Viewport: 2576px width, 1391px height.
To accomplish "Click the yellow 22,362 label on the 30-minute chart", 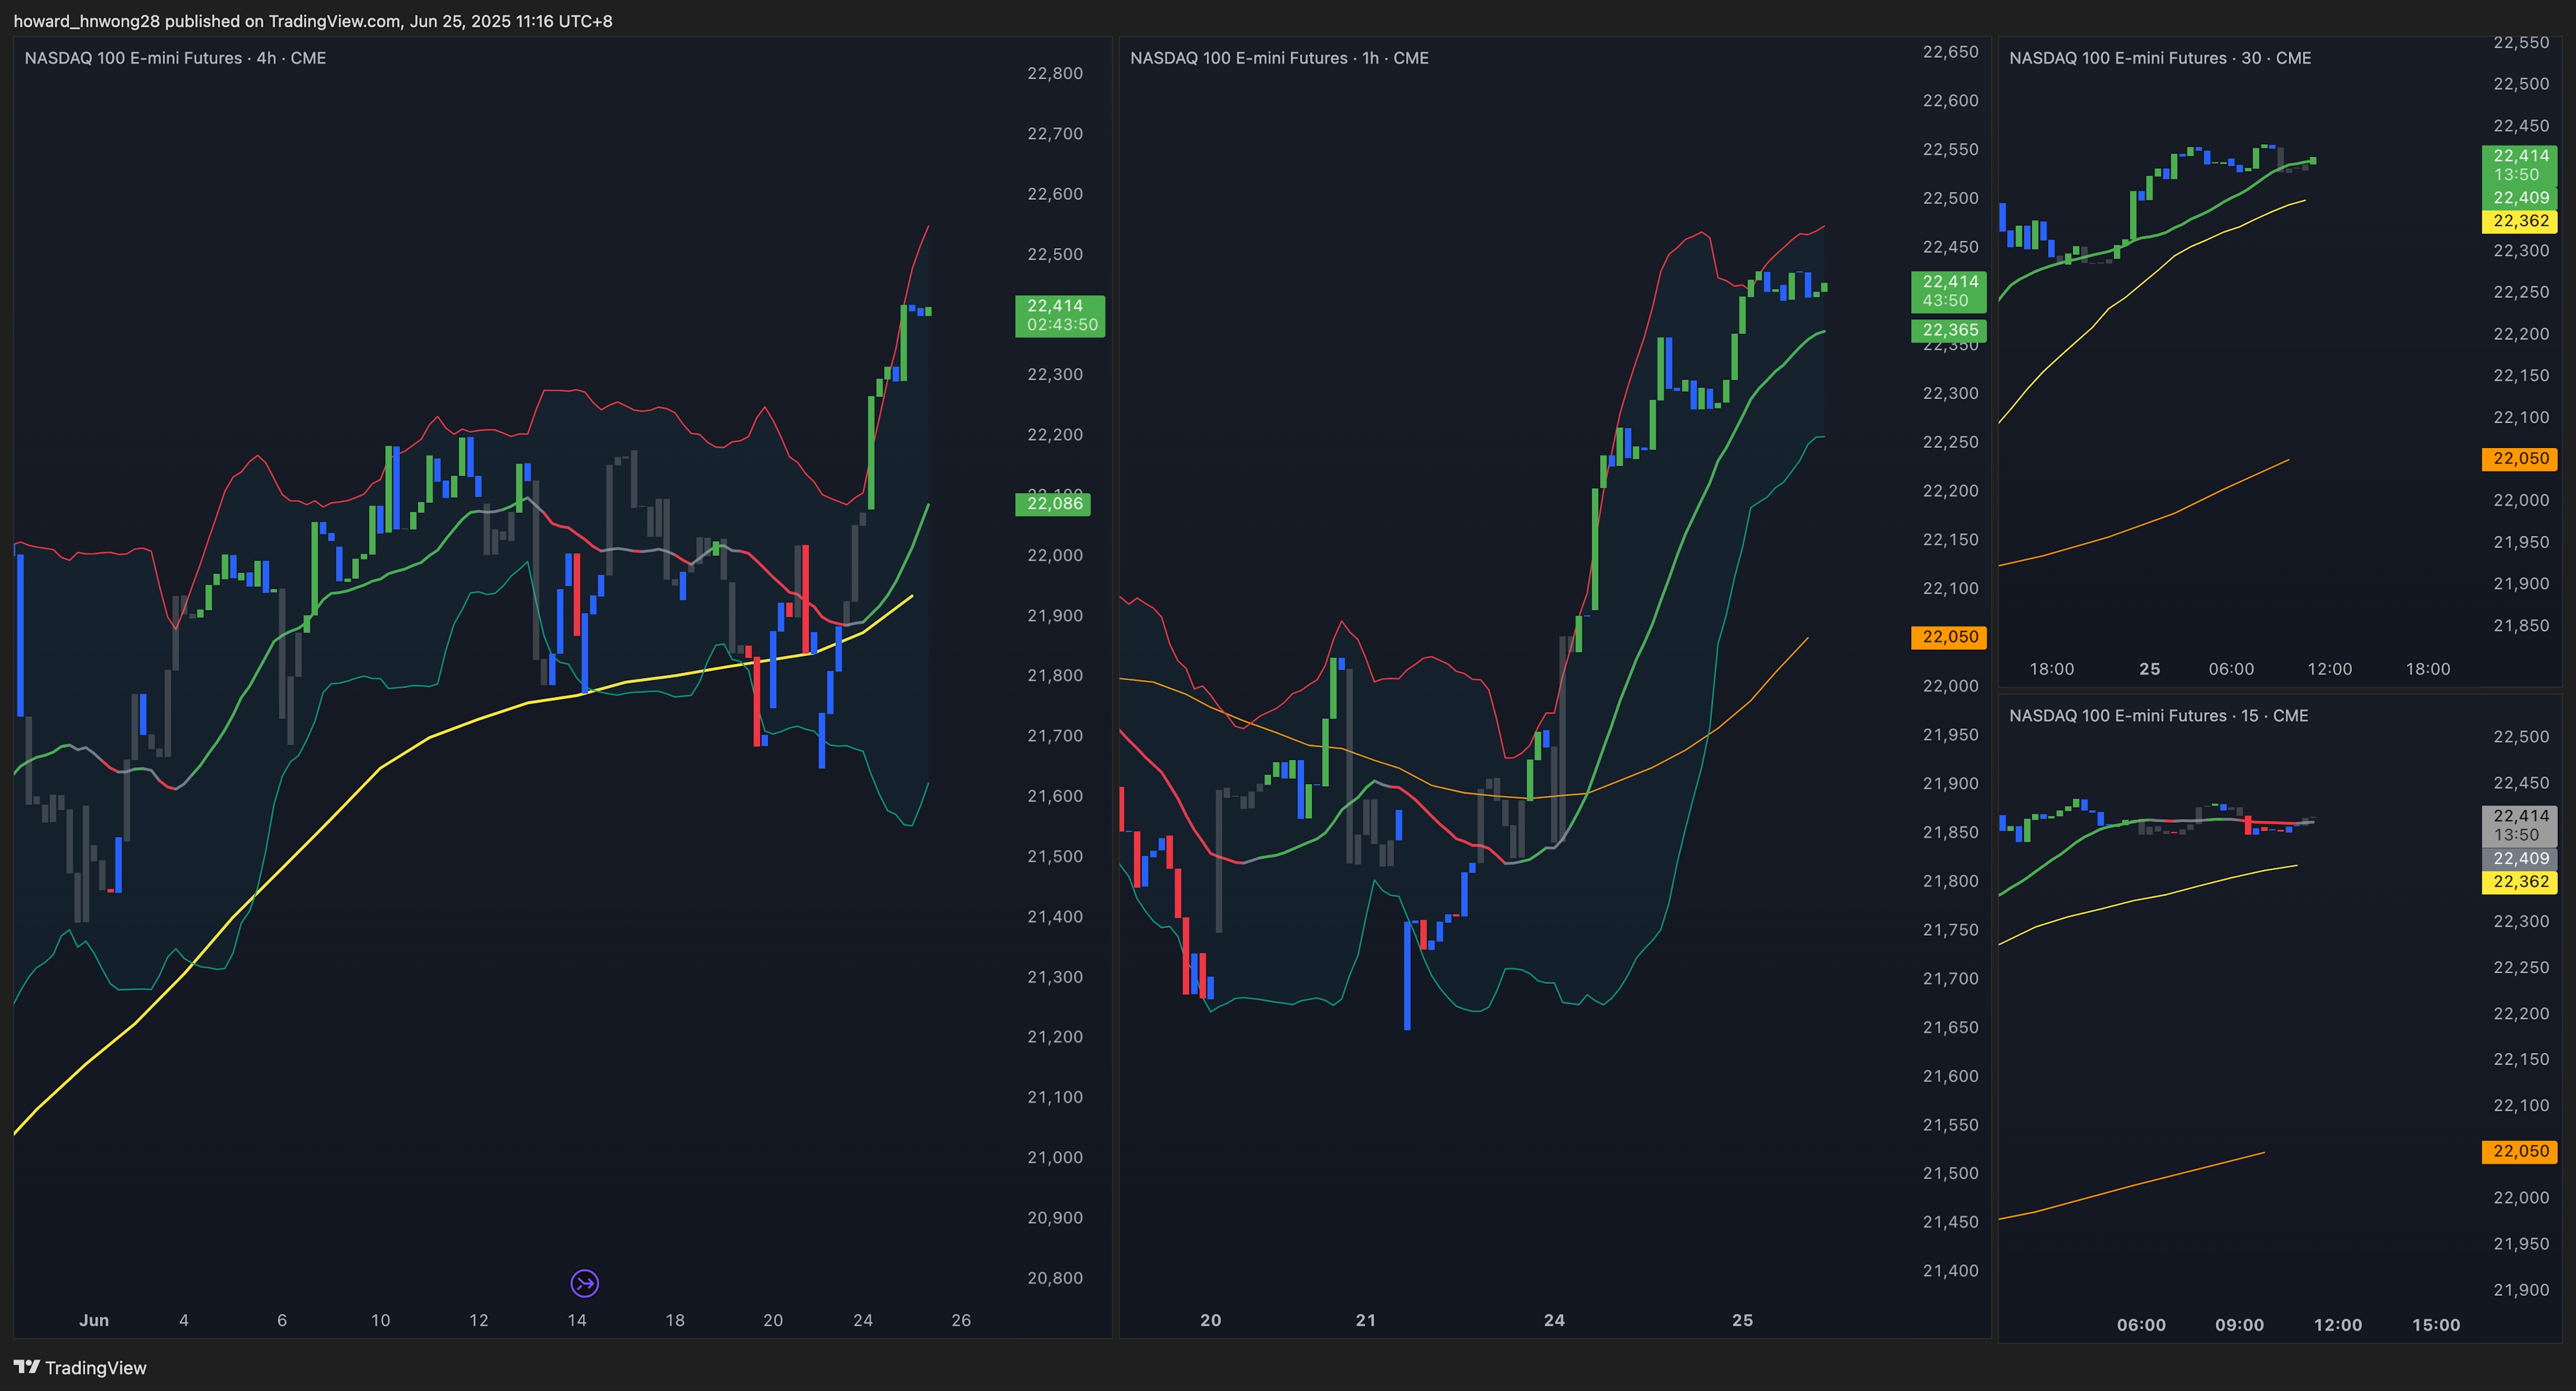I will [x=2520, y=221].
